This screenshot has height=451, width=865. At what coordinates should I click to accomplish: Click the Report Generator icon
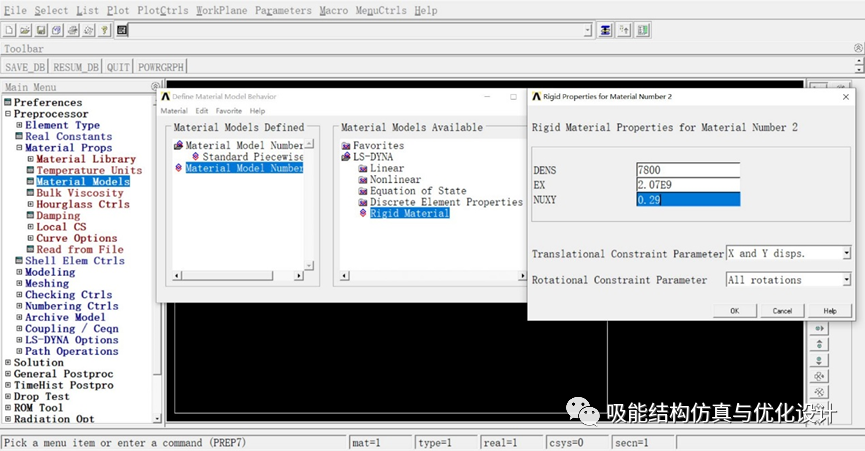pos(88,30)
